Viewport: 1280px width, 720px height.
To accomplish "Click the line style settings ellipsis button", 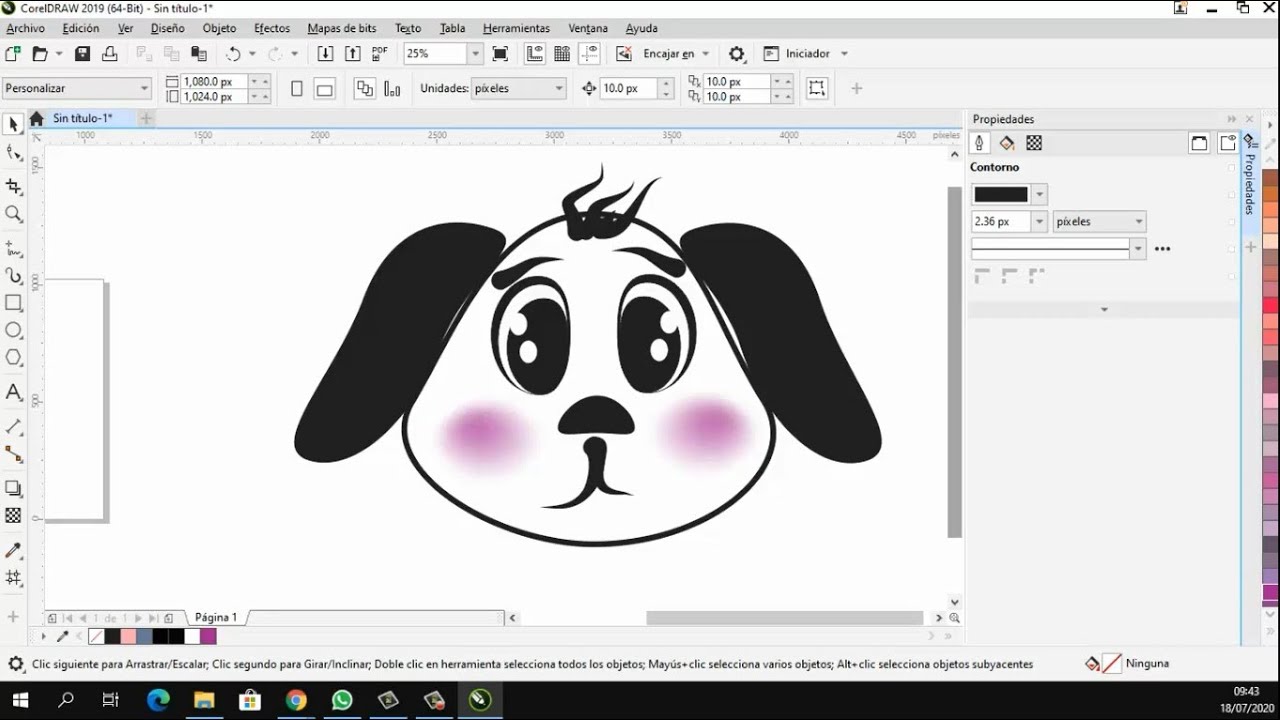I will [1162, 249].
